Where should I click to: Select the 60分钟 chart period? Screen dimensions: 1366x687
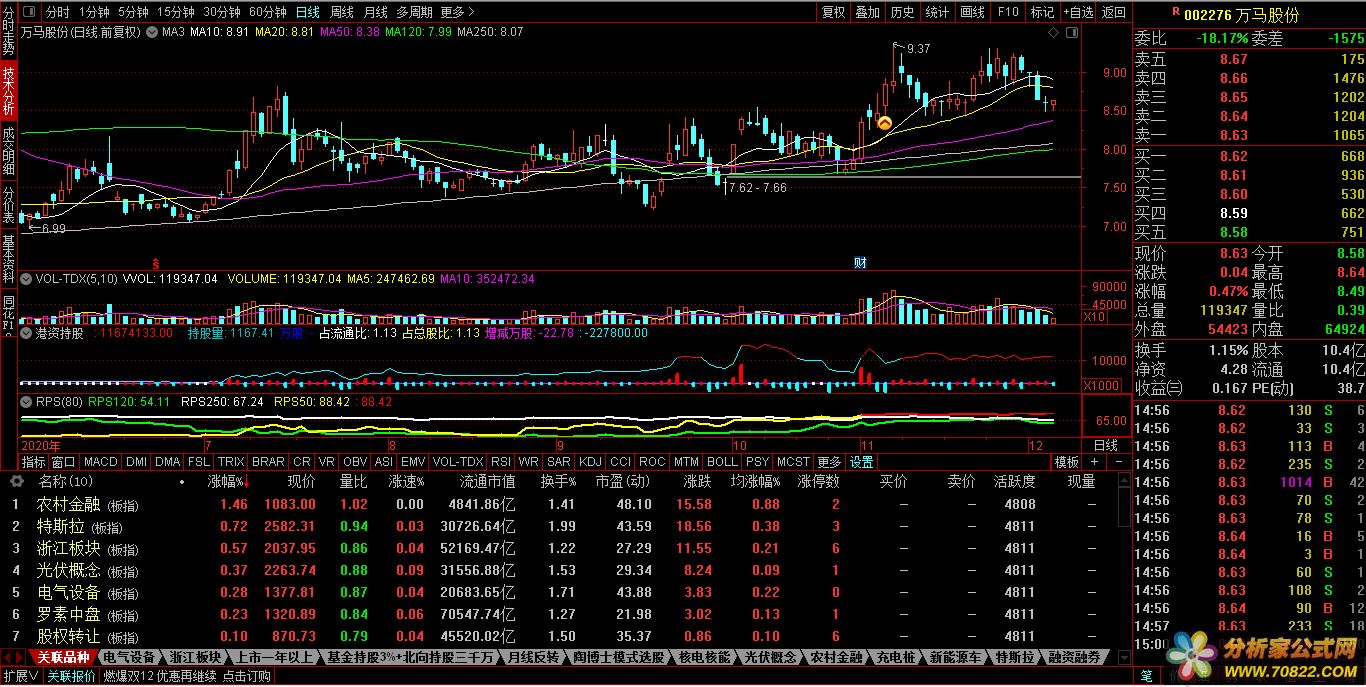[x=267, y=12]
